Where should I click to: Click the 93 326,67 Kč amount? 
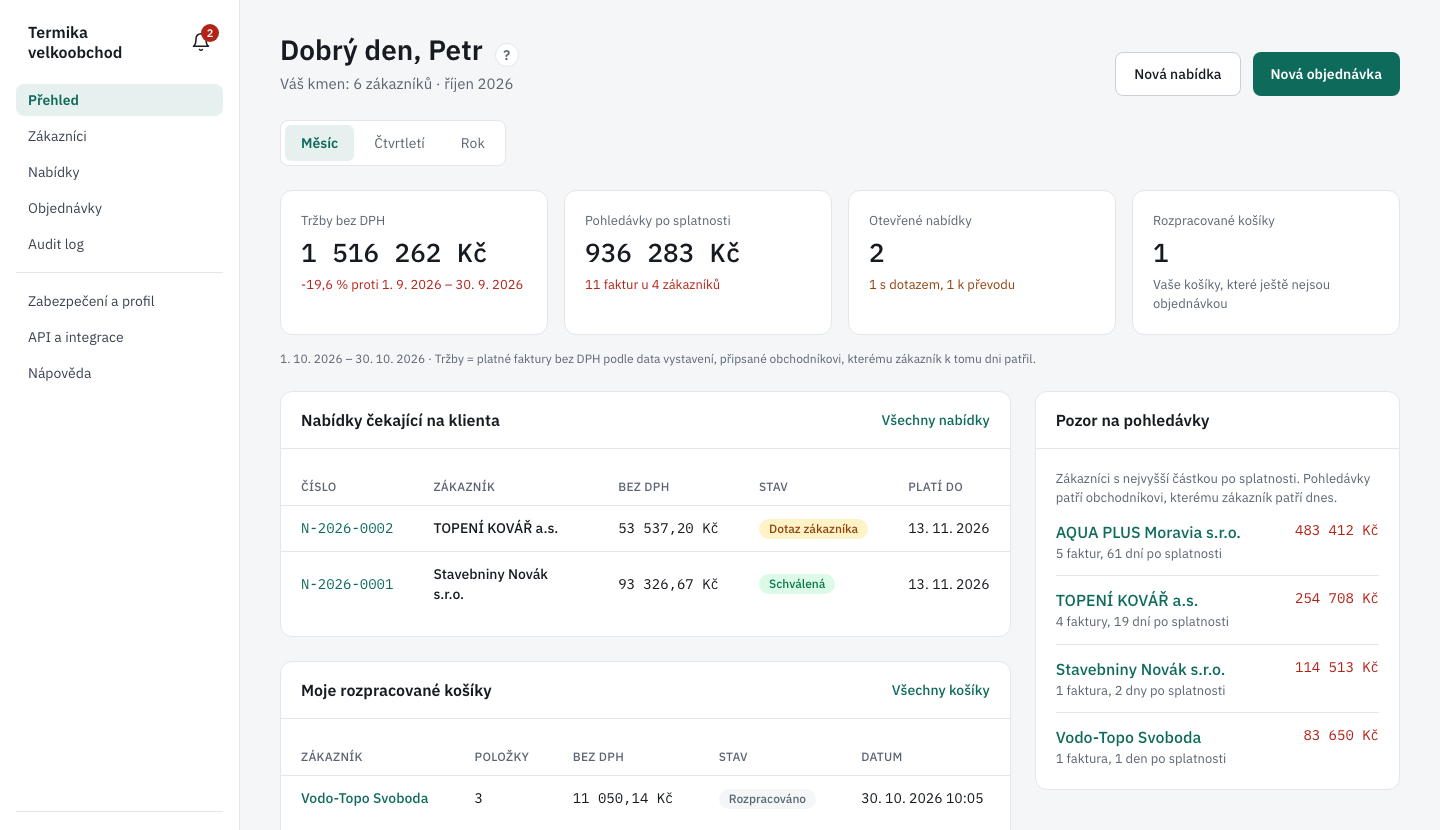668,584
